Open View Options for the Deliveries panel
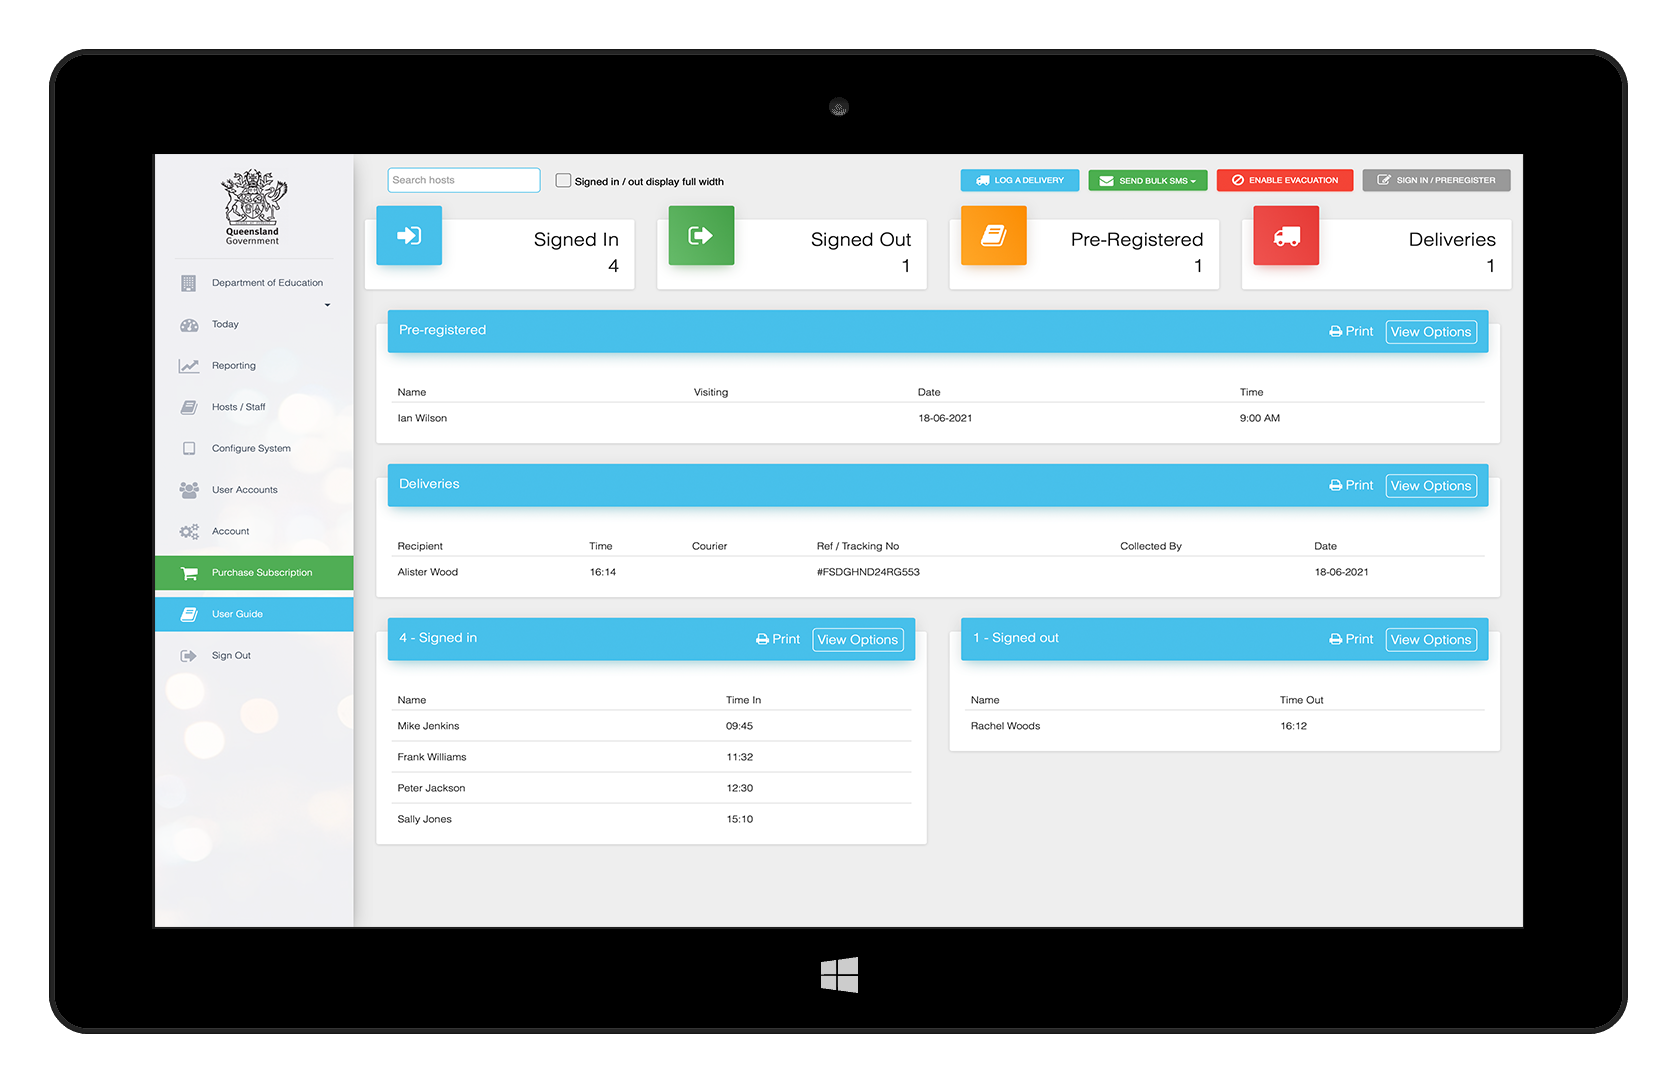 (x=1431, y=485)
